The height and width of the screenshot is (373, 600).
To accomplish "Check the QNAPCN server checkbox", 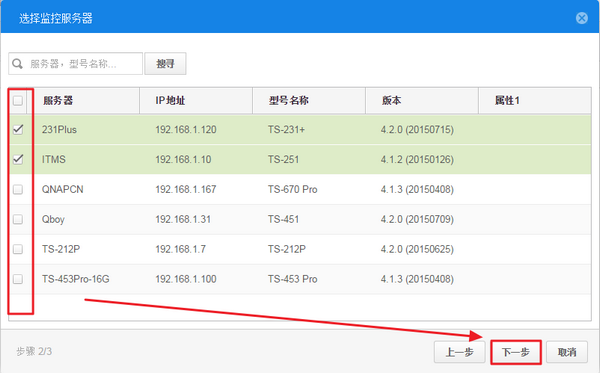I will tap(18, 189).
